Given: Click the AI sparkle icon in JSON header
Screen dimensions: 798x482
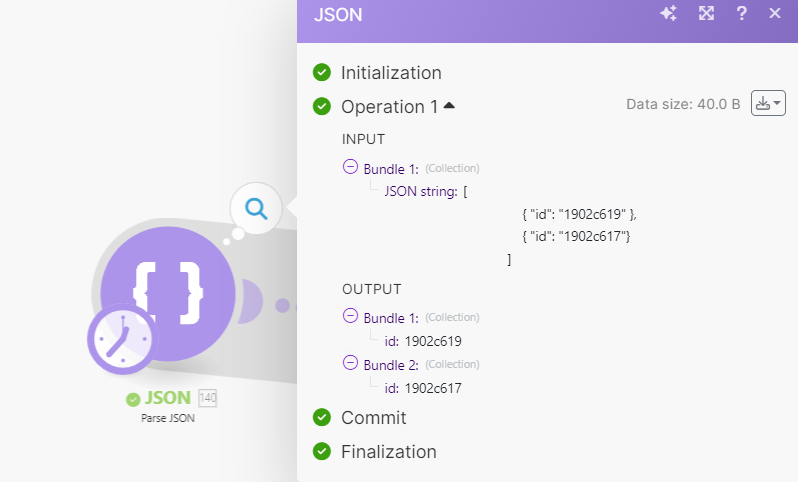Looking at the screenshot, I should coord(669,14).
